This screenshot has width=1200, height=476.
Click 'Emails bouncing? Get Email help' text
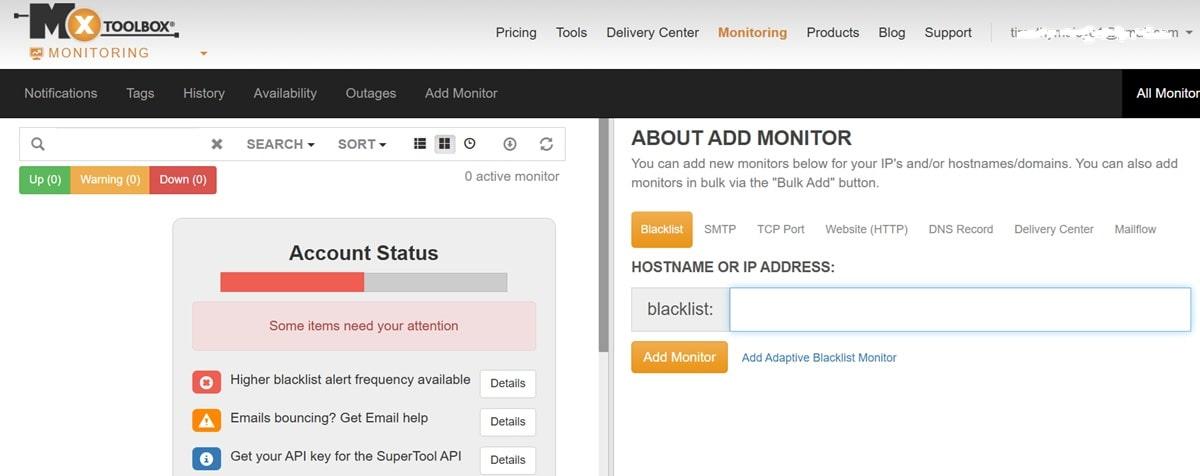329,418
